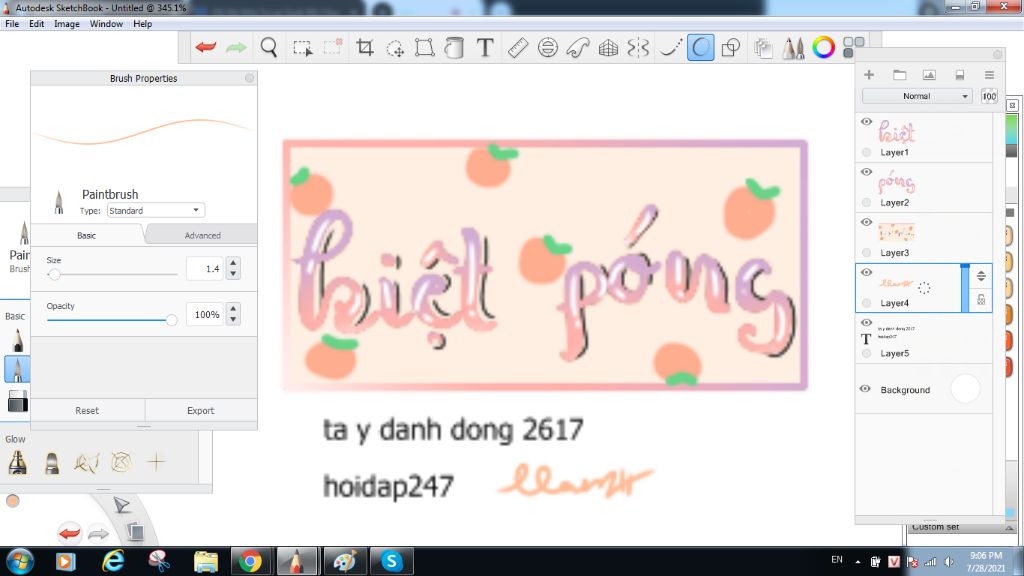Hide Layer1 with its eye icon
Screen dimensions: 1024x576
click(x=866, y=121)
